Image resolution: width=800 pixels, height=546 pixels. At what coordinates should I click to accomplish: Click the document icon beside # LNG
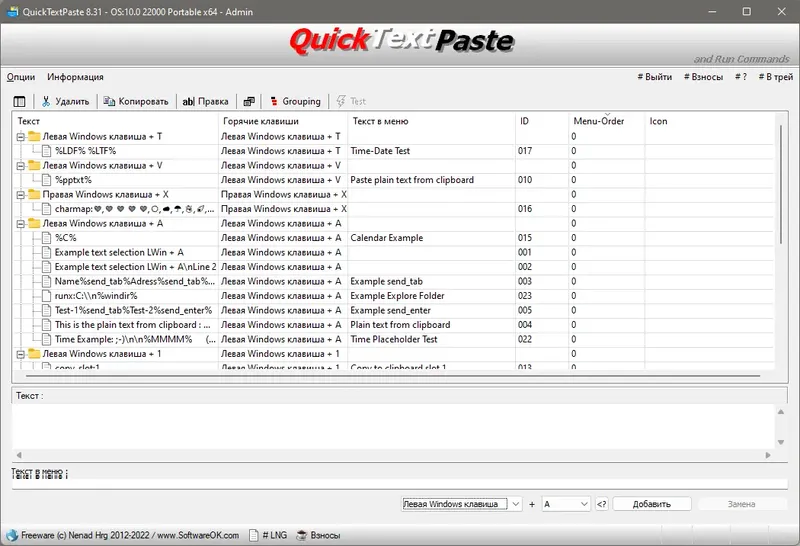pyautogui.click(x=254, y=535)
